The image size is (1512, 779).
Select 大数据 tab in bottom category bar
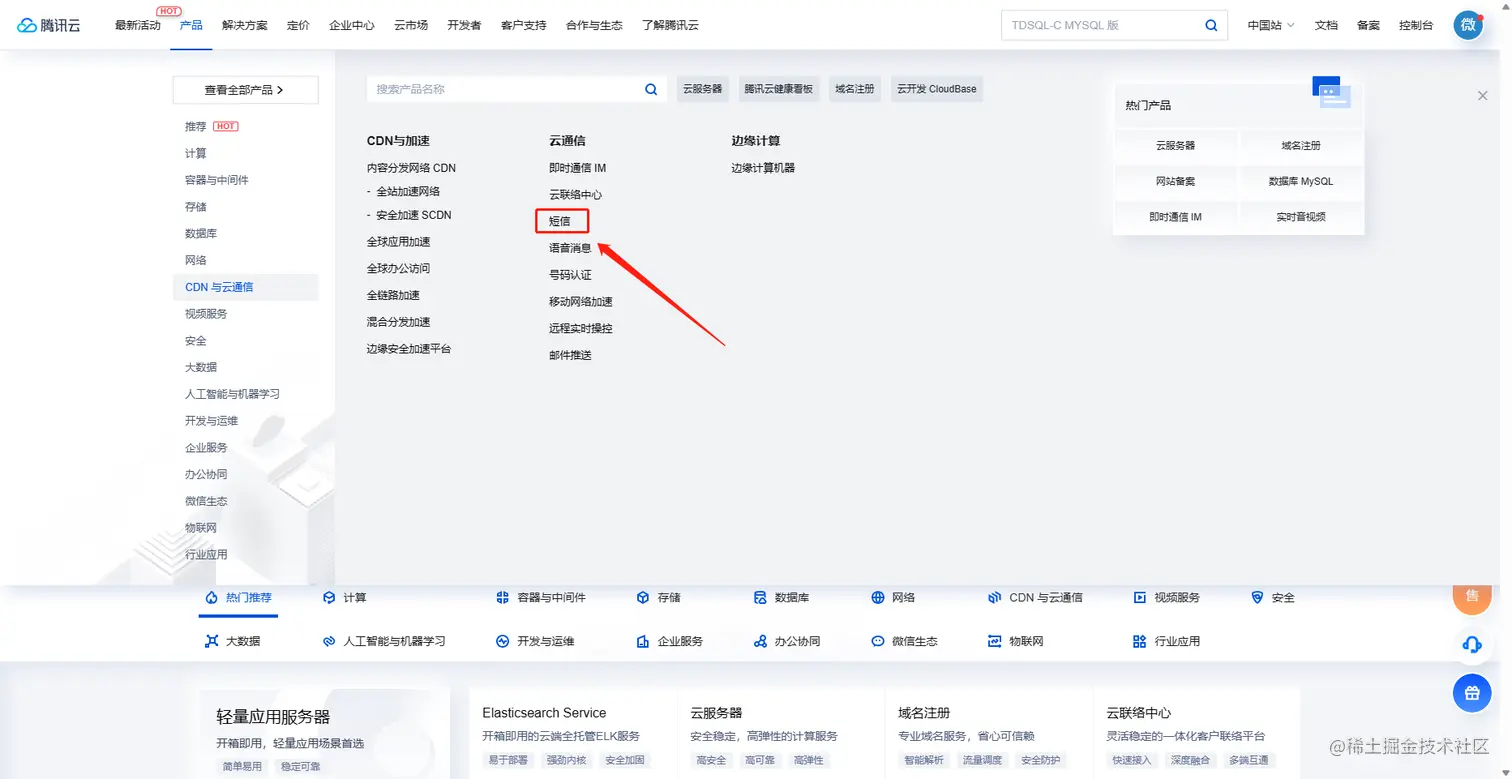click(x=234, y=641)
